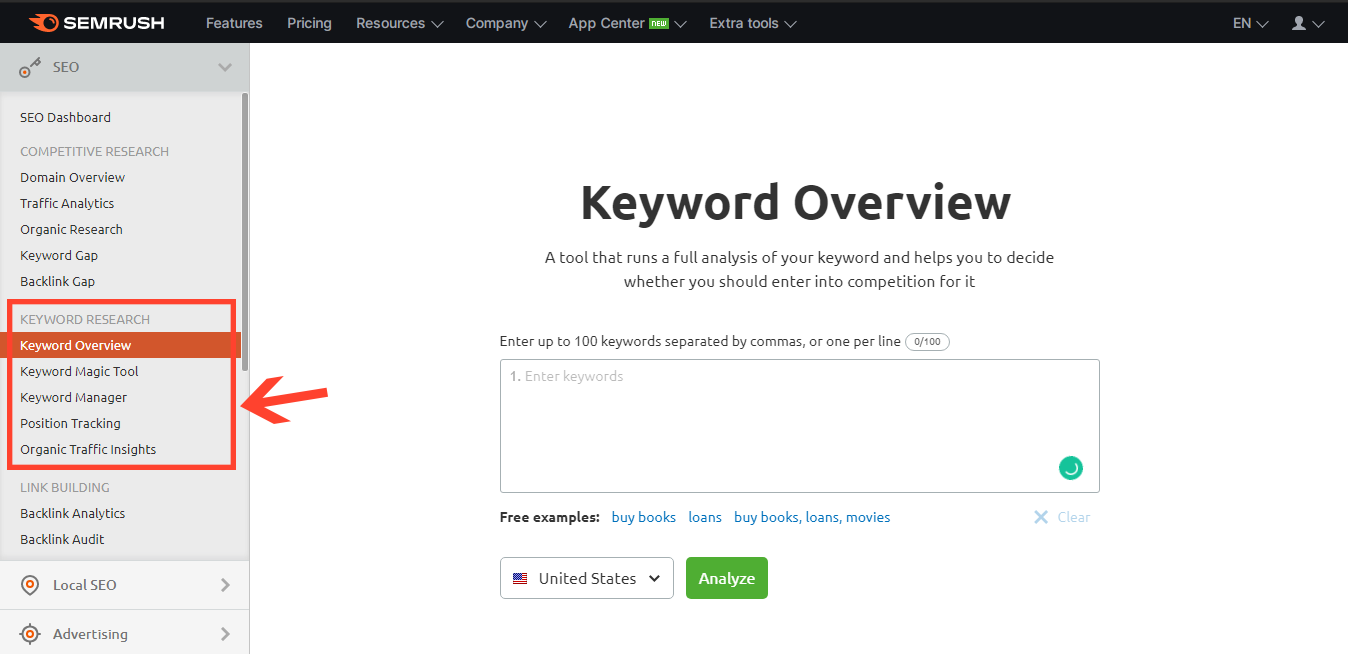Go to the Pricing page

pyautogui.click(x=309, y=23)
